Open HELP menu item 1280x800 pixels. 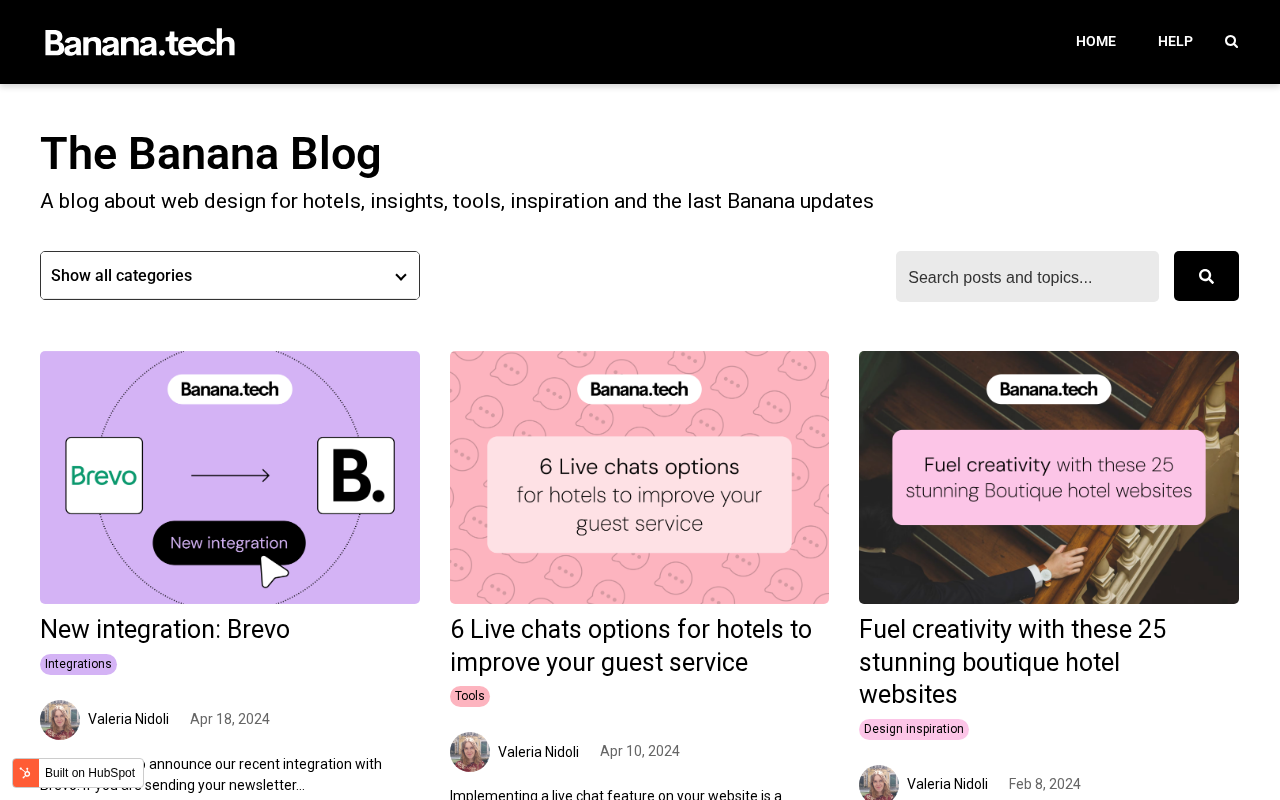point(1175,42)
